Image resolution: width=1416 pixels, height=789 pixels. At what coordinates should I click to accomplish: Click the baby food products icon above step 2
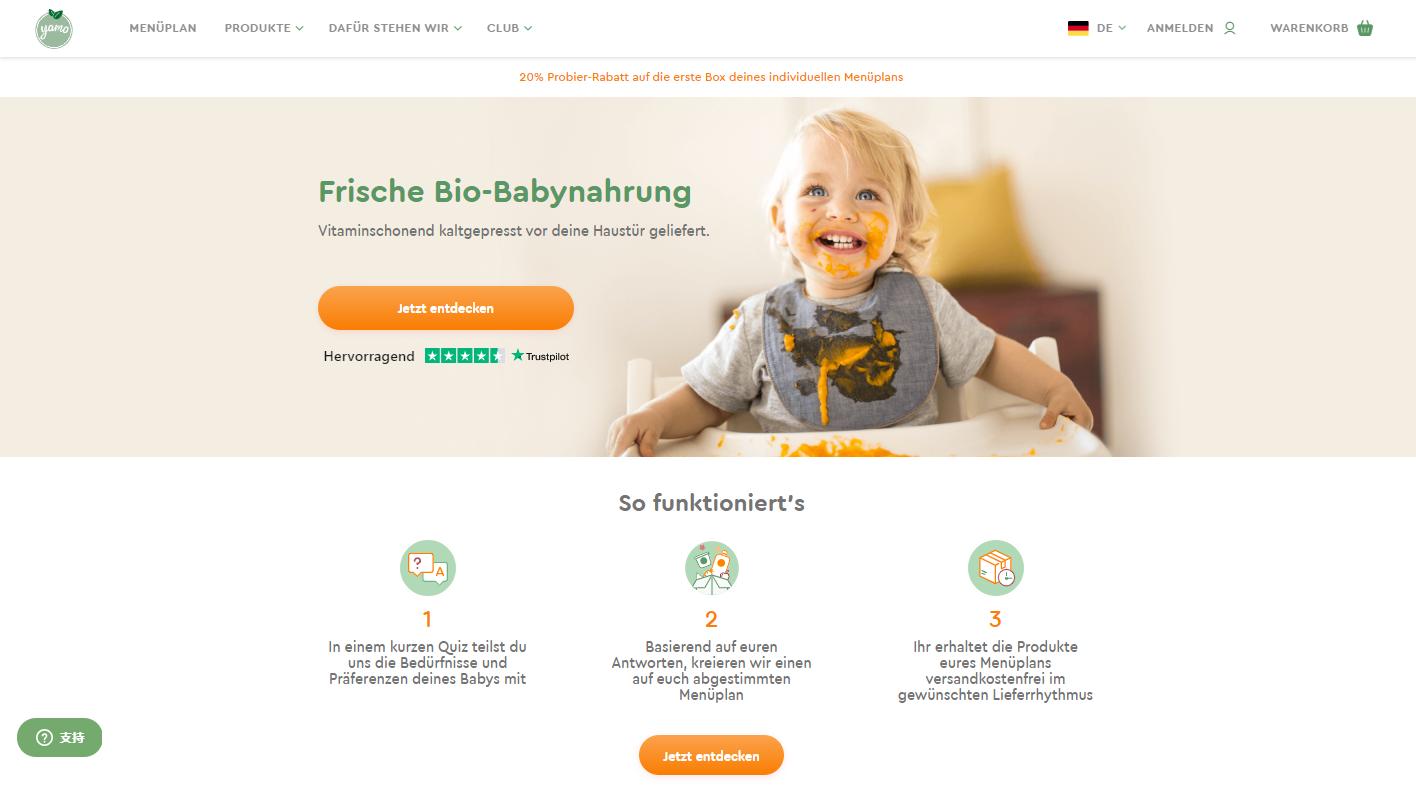(x=711, y=568)
